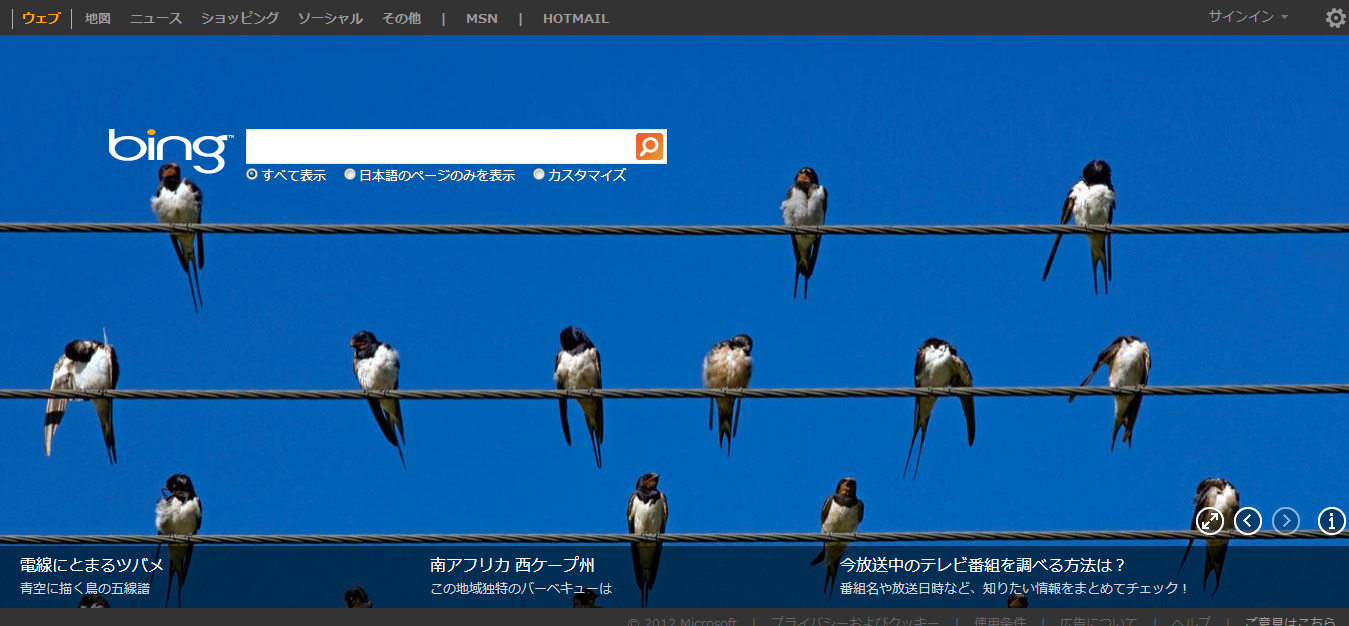The width and height of the screenshot is (1349, 626).
Task: Go to HOTMAIL
Action: [576, 18]
